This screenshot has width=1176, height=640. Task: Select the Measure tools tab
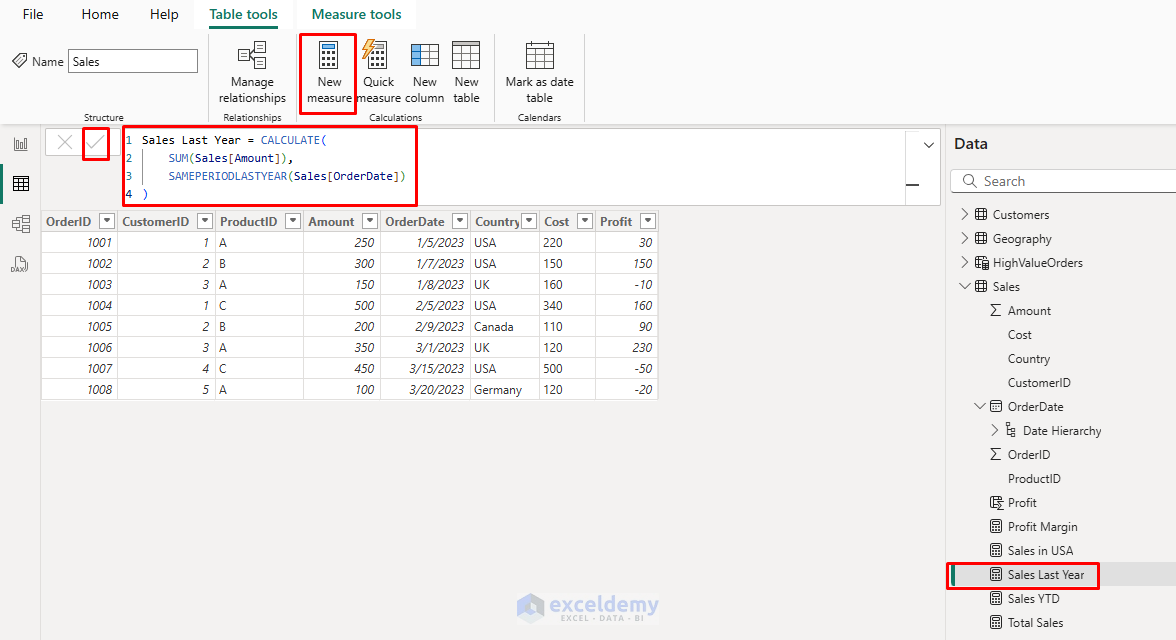[x=356, y=14]
